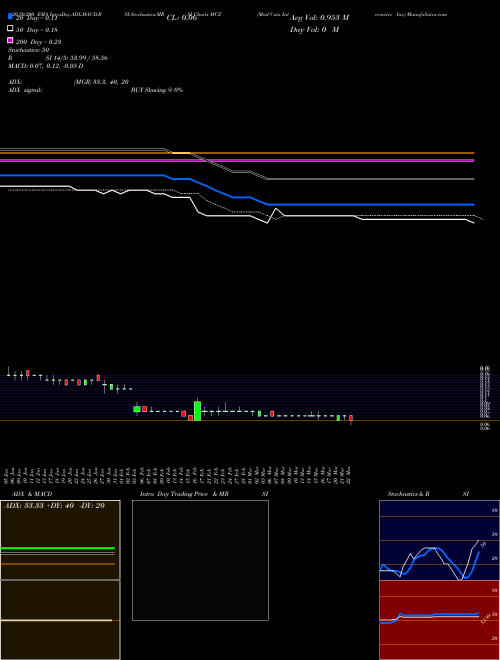Click the 'ADX & MACD' panel title
Viewport: 500px width, 660px height.
click(x=32, y=494)
